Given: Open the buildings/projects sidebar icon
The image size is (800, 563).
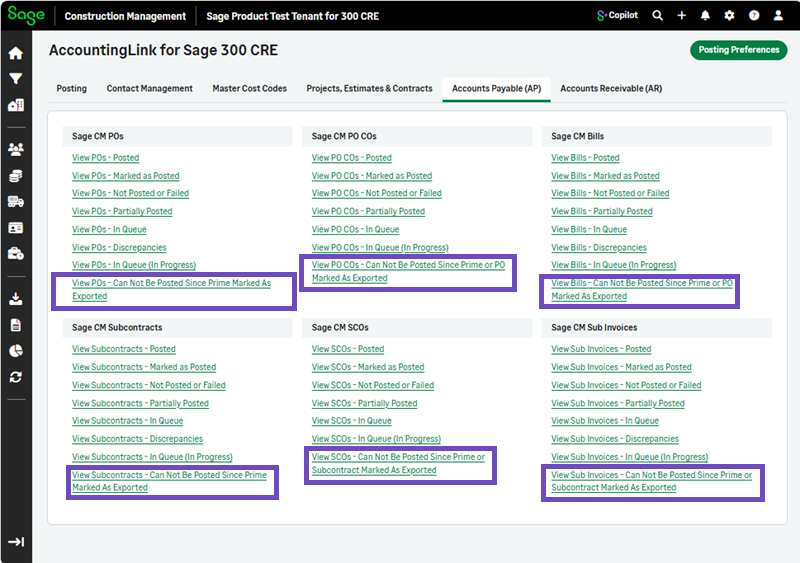Looking at the screenshot, I should point(16,105).
